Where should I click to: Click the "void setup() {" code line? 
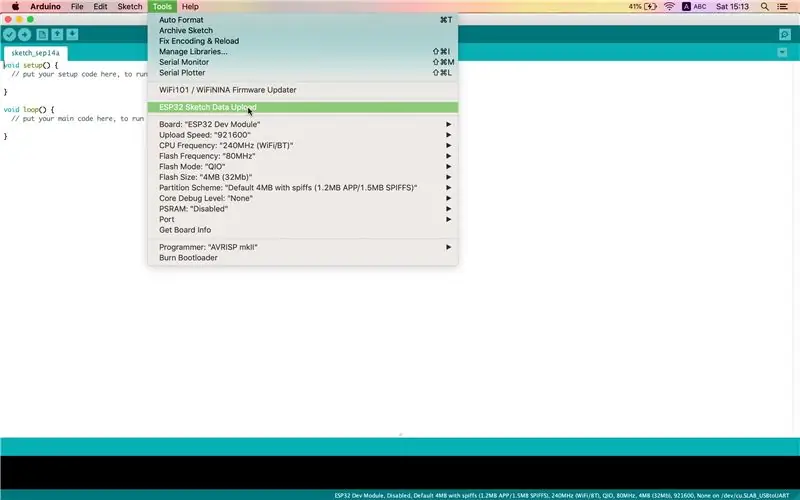click(x=31, y=65)
